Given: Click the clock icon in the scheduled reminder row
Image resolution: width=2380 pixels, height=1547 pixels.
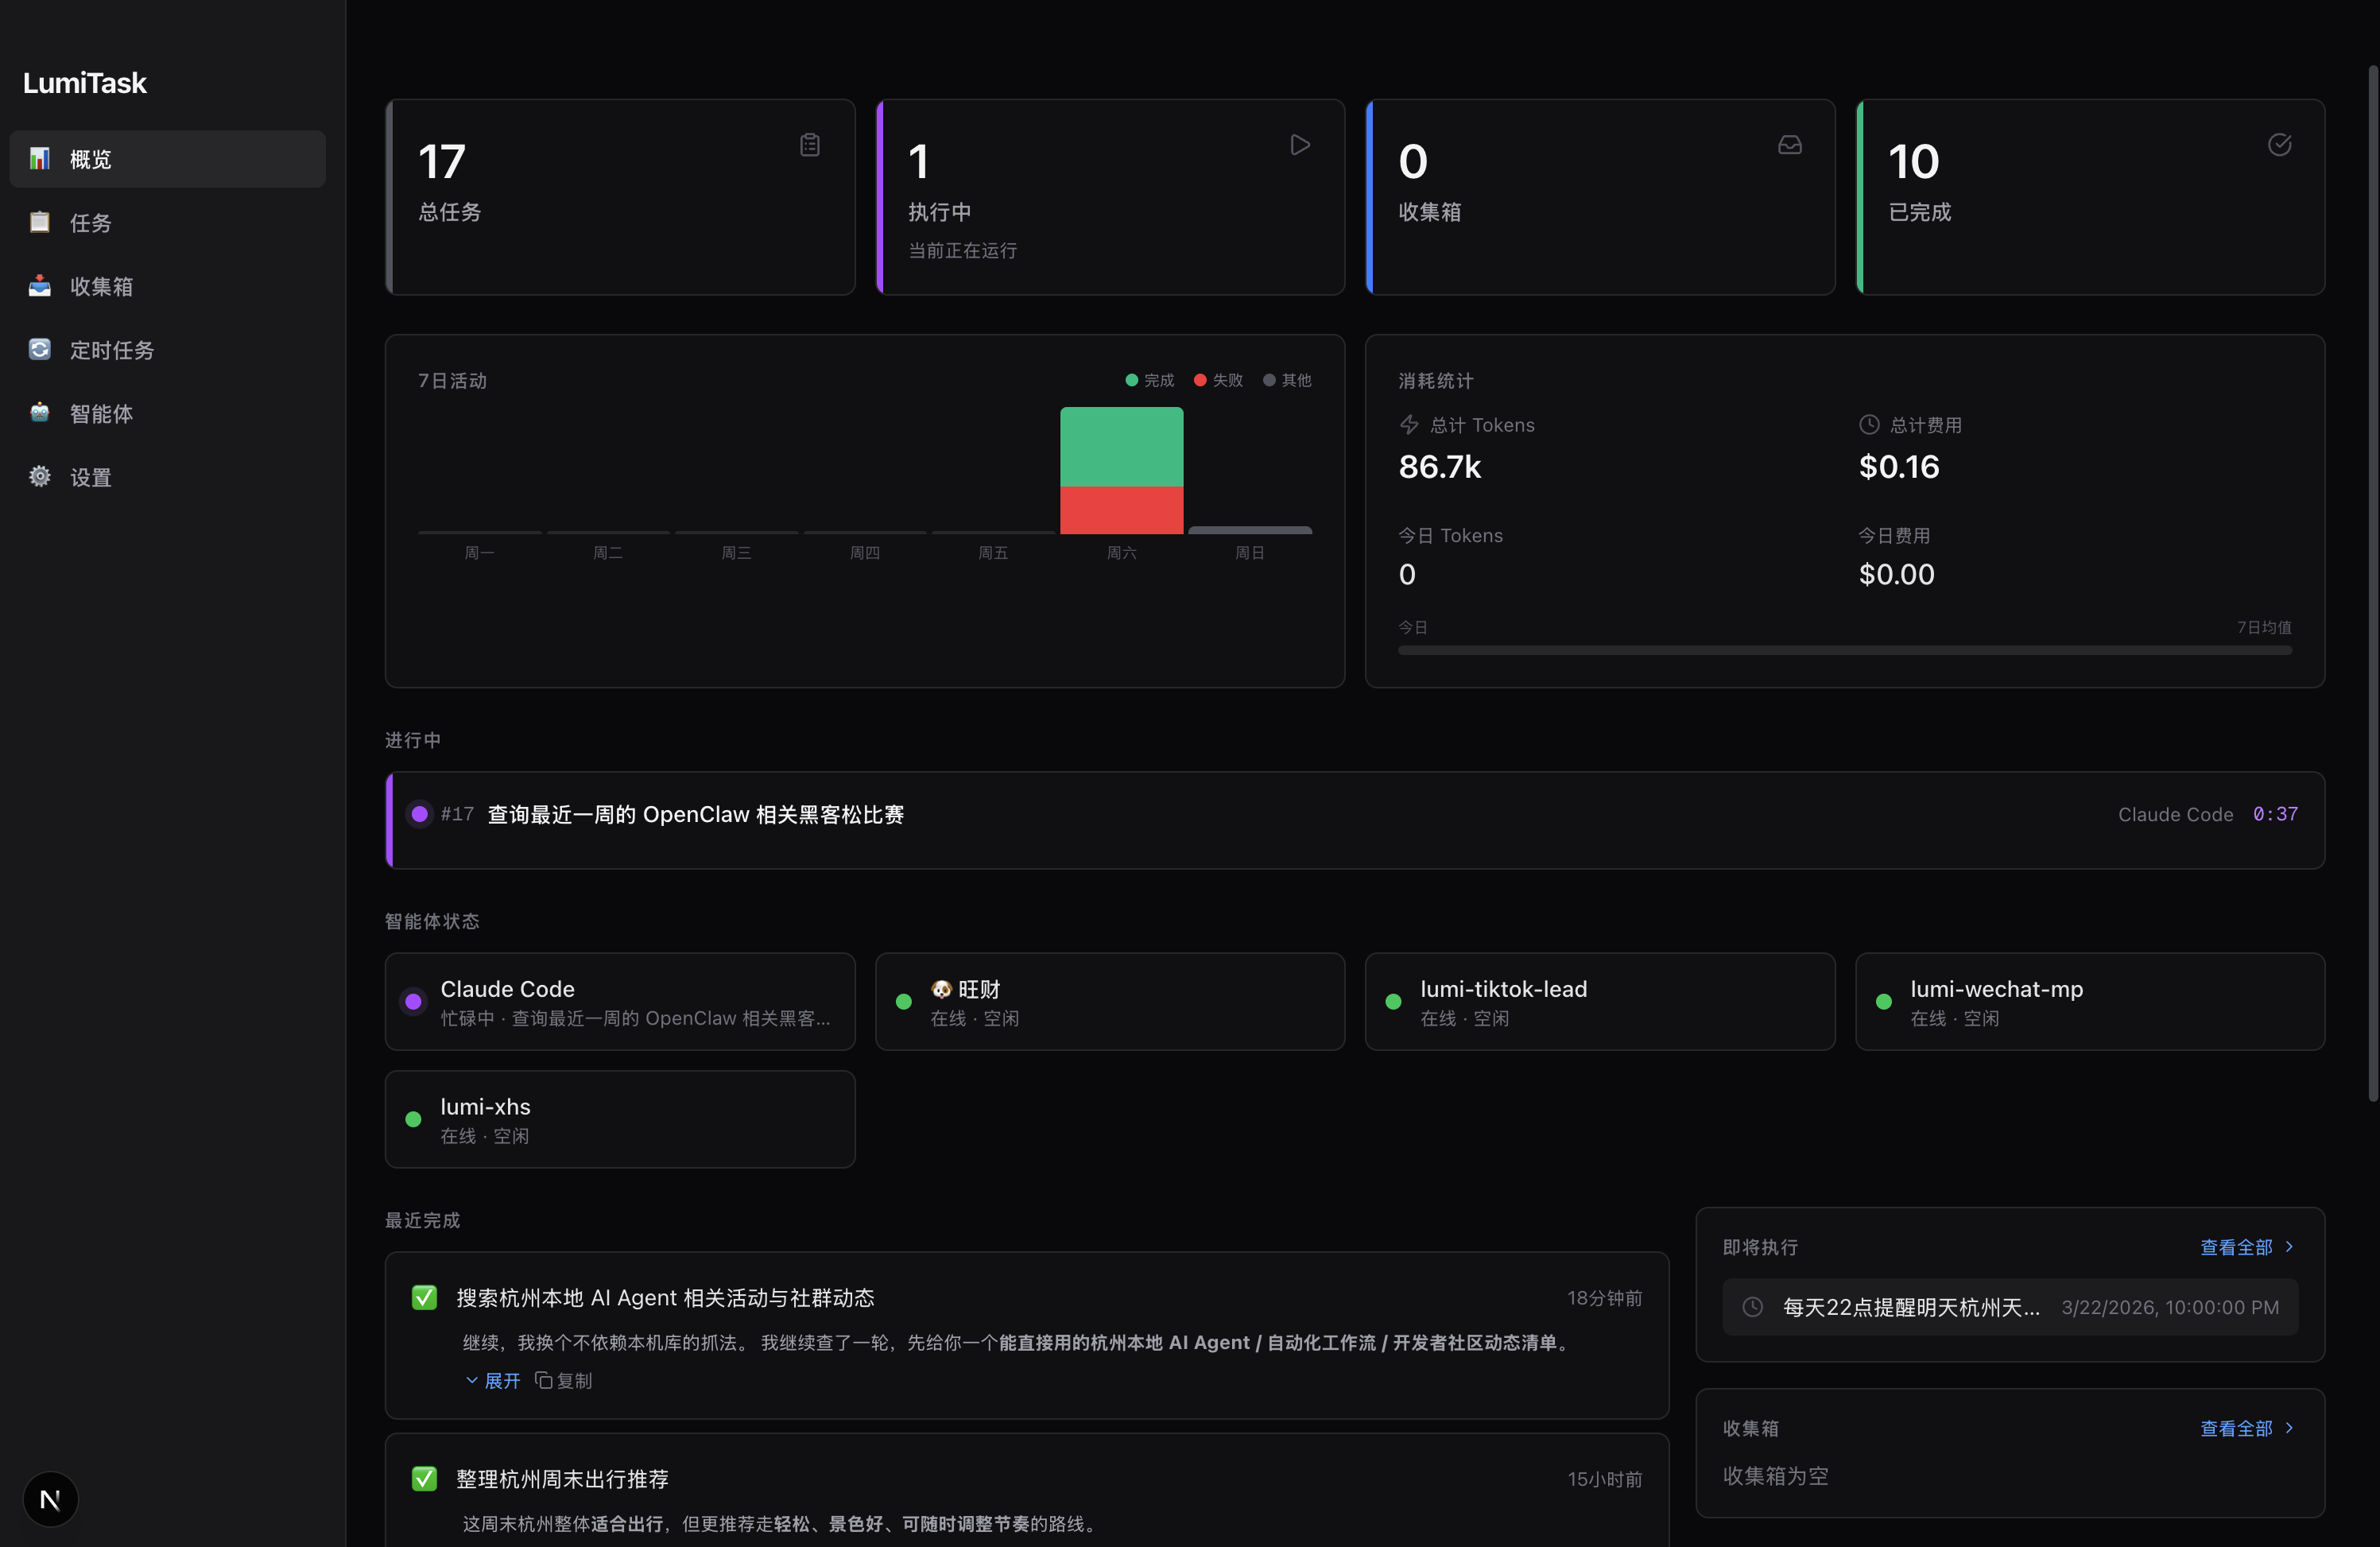Looking at the screenshot, I should click(x=1753, y=1307).
